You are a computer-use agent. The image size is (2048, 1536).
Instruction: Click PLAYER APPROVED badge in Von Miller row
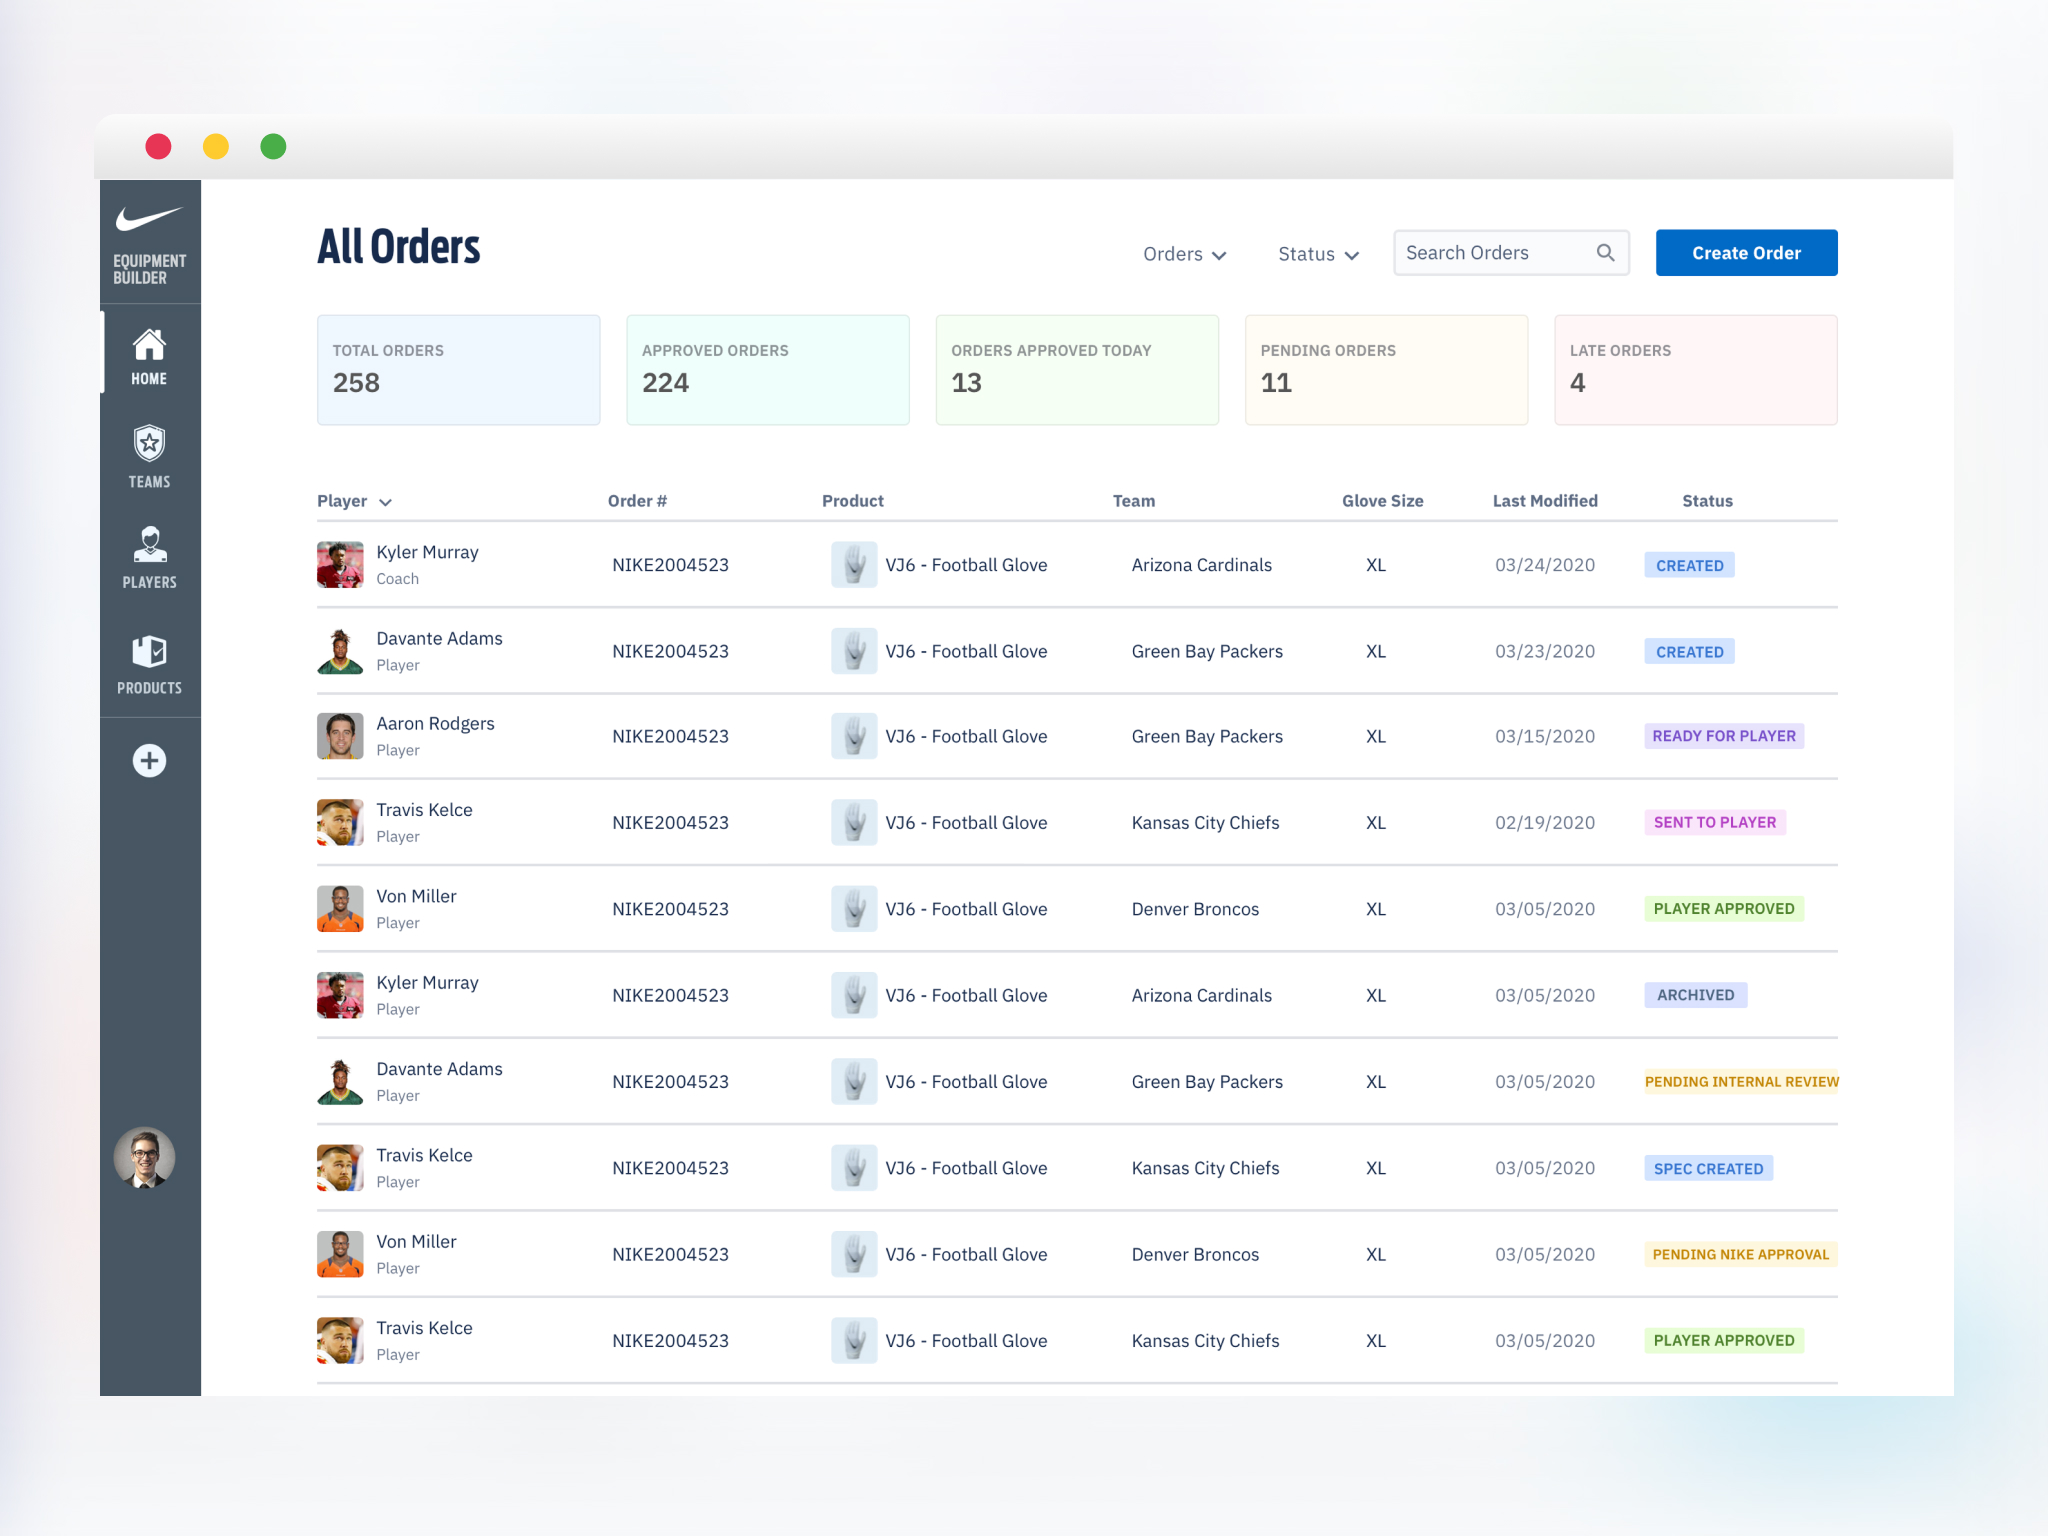click(x=1723, y=908)
